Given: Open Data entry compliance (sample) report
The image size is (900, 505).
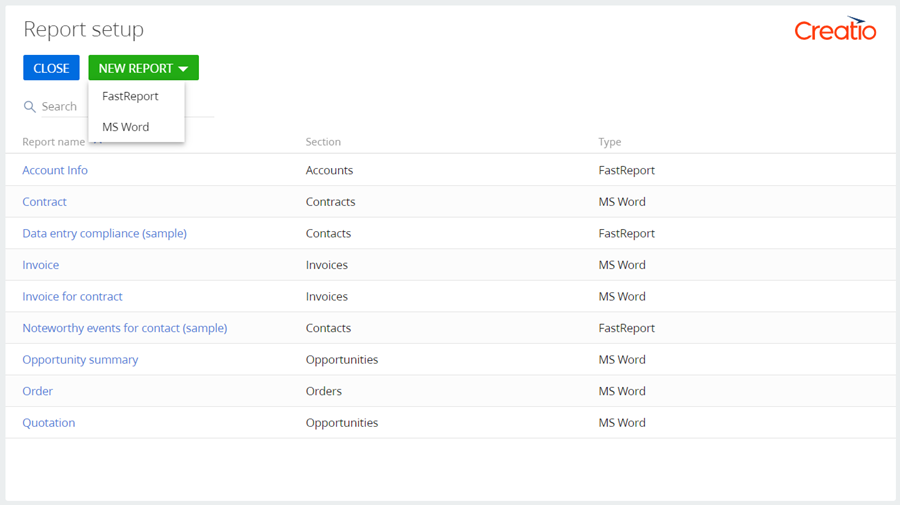Looking at the screenshot, I should click(x=104, y=233).
